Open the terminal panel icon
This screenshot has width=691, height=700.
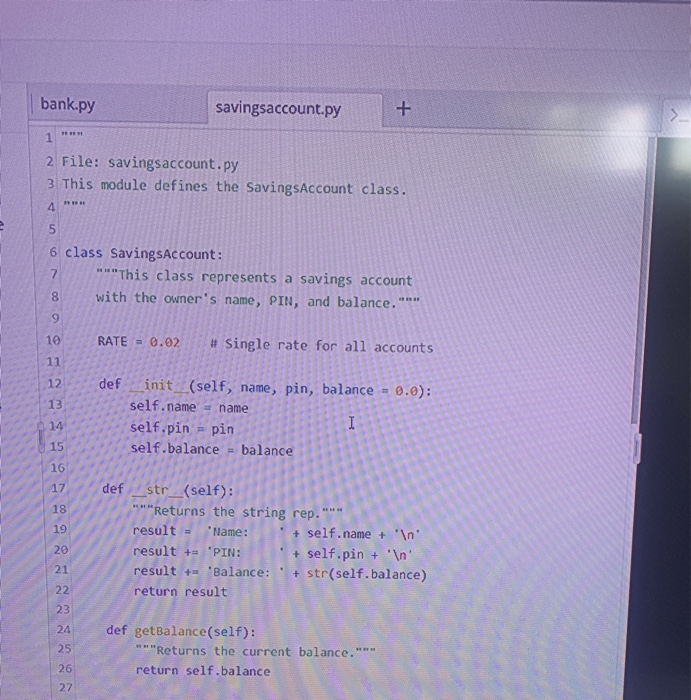tap(679, 116)
